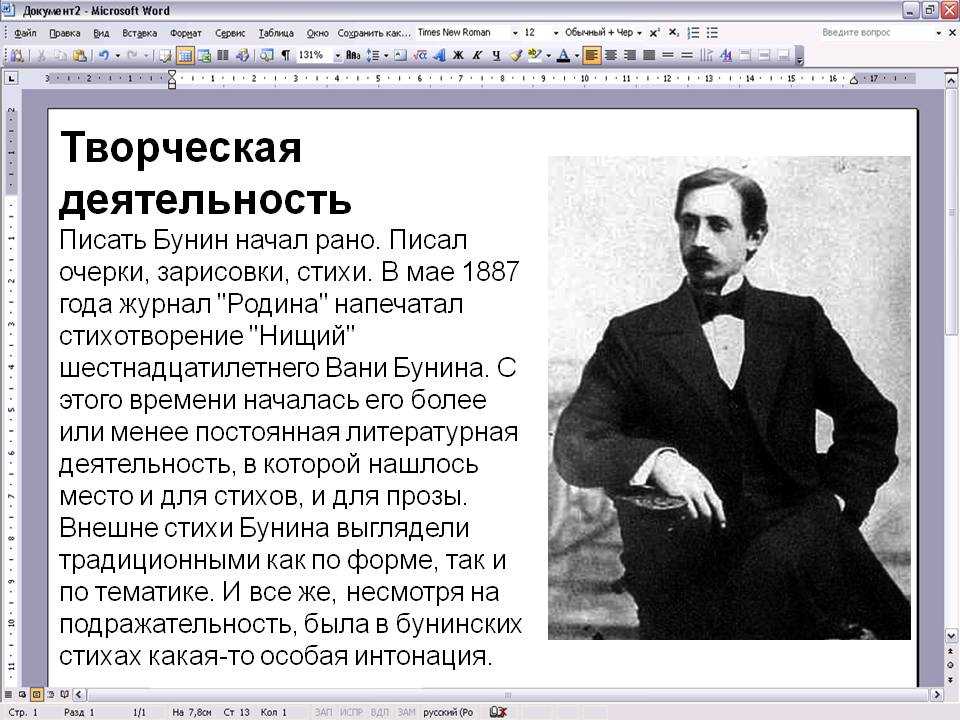
Task: Click the русский language status indicator
Action: click(x=449, y=712)
